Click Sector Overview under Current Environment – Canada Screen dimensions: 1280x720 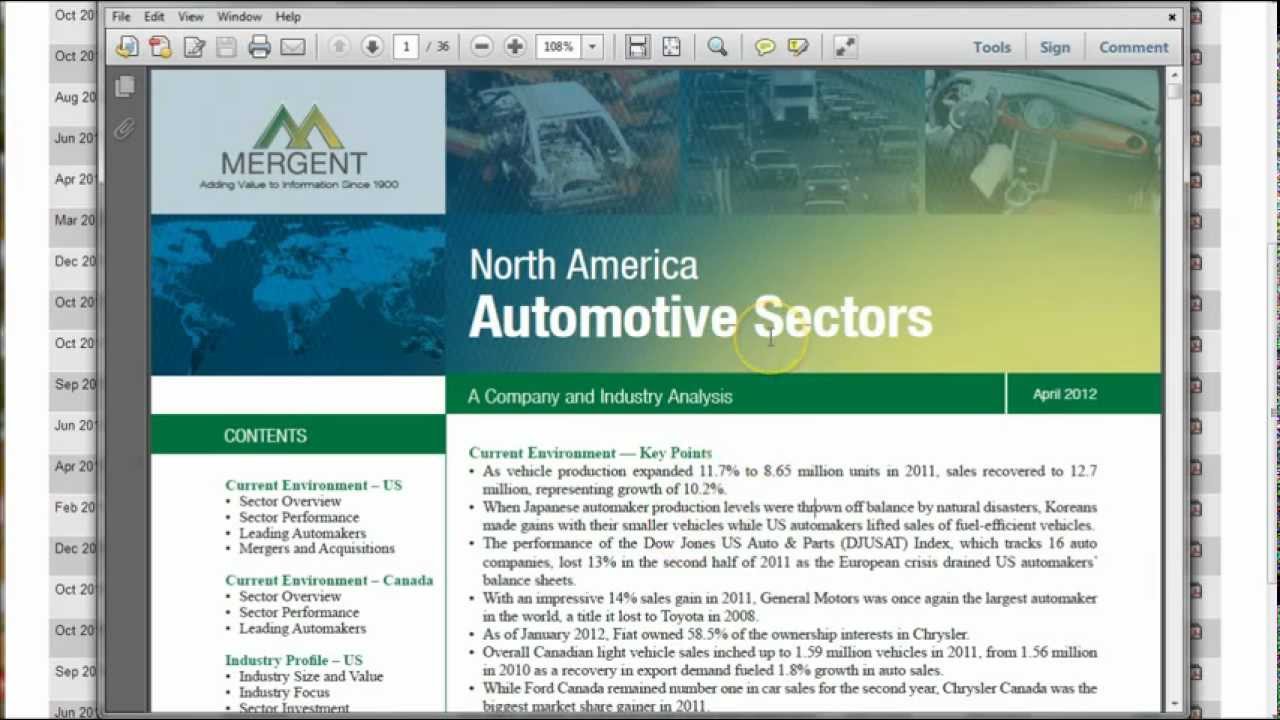(x=290, y=596)
